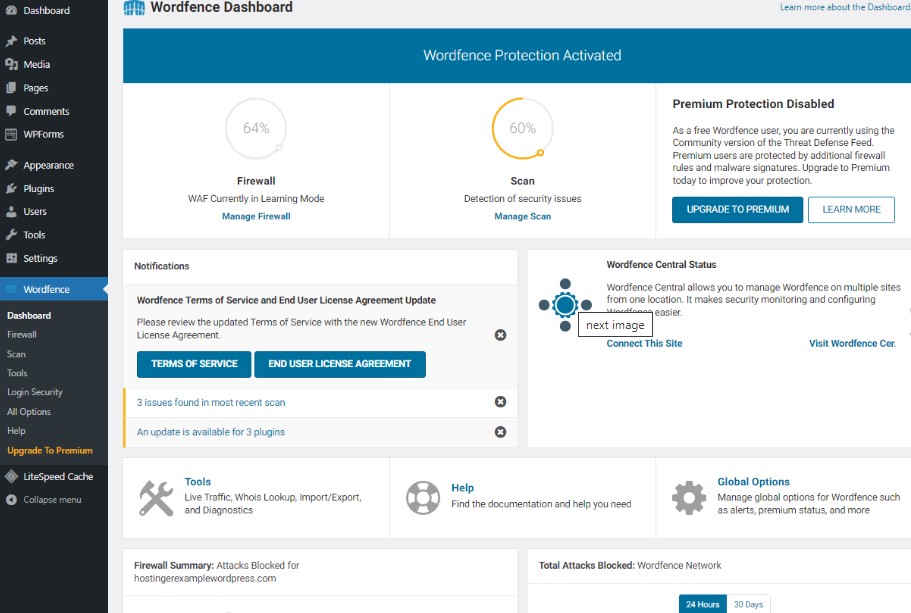Click the Scan 60% progress circle

(x=522, y=128)
